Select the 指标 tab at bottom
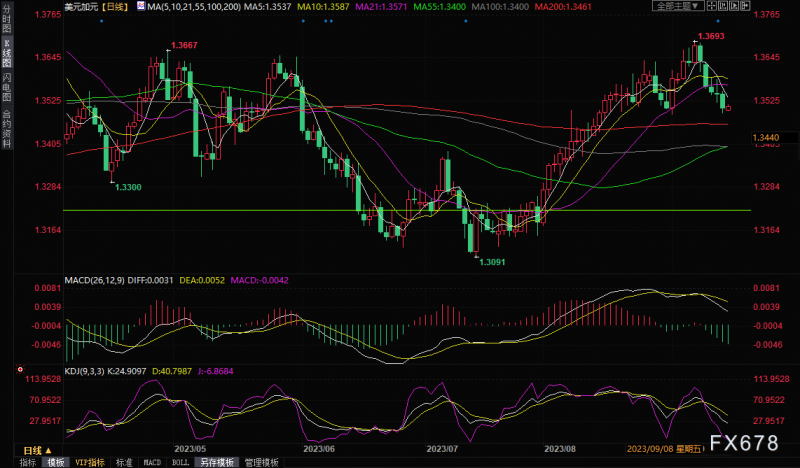Screen dimensions: 800x468 (x=28, y=462)
